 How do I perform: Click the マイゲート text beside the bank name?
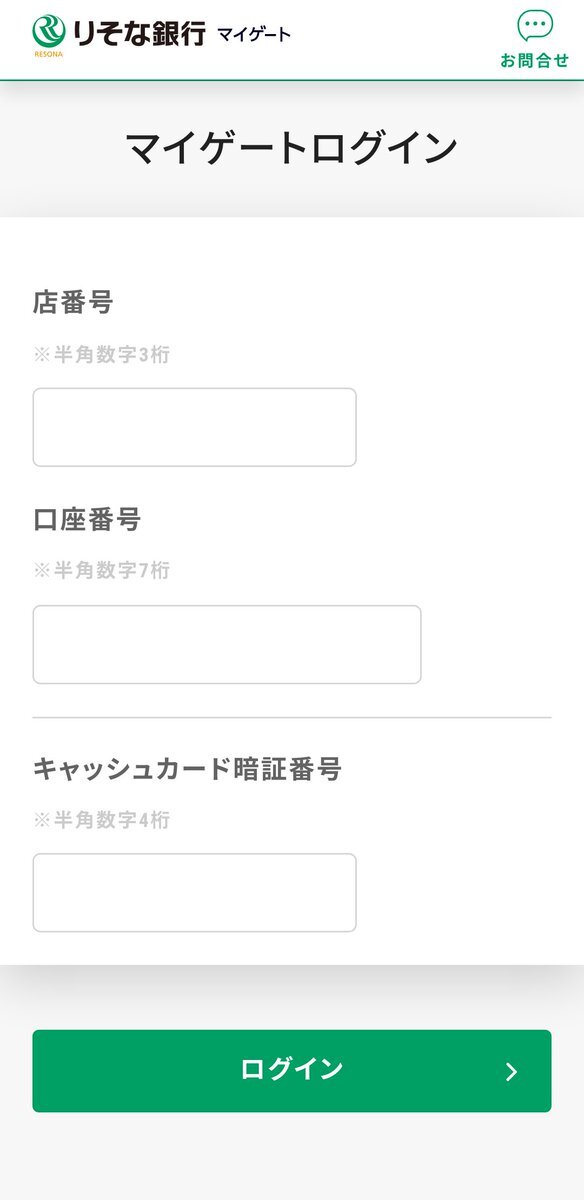coord(254,35)
